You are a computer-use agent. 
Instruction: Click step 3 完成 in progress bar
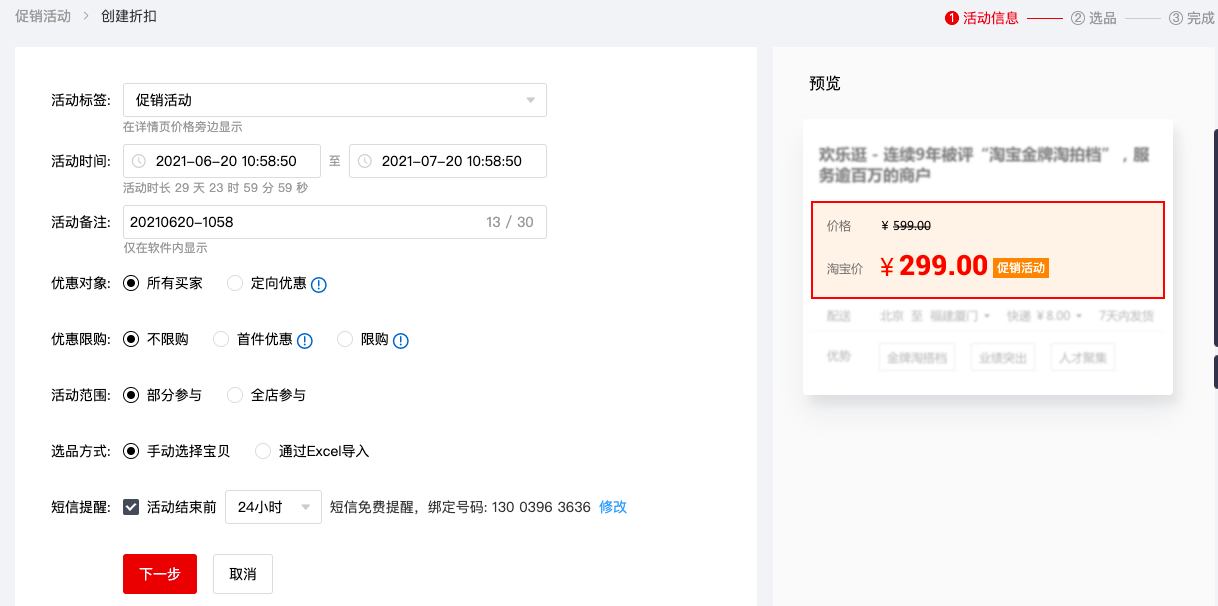[x=1192, y=18]
